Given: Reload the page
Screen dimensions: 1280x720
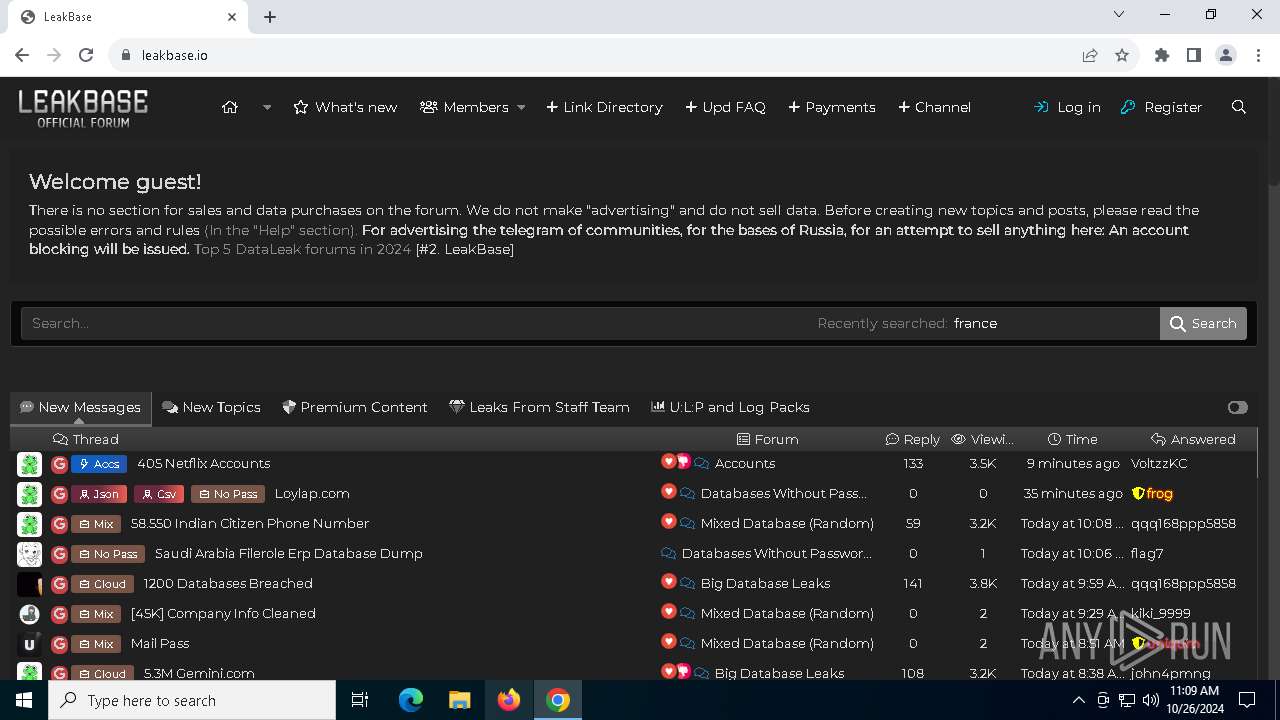Looking at the screenshot, I should pos(86,55).
